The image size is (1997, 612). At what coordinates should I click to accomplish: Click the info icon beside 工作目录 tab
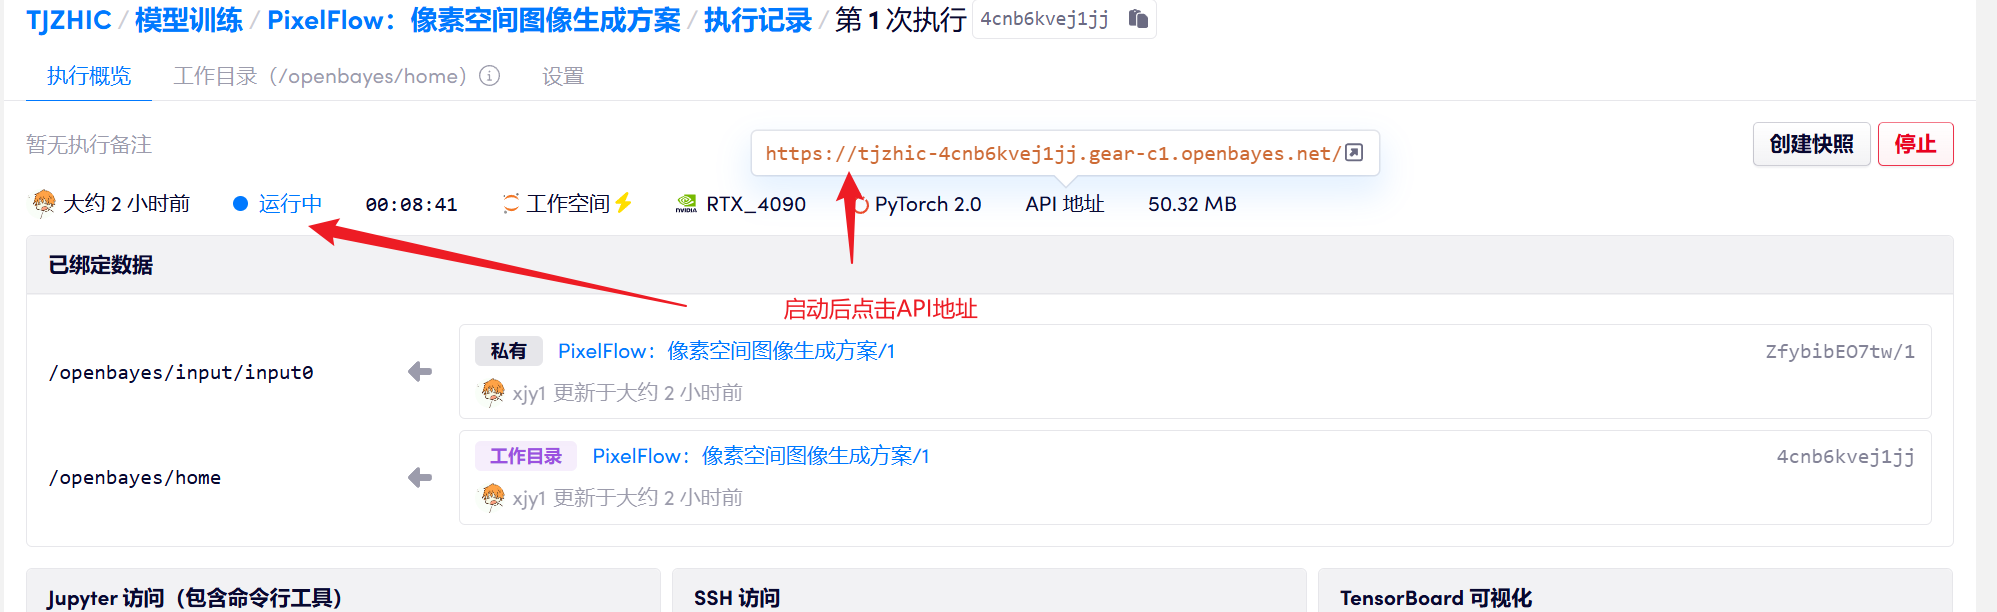click(x=489, y=76)
